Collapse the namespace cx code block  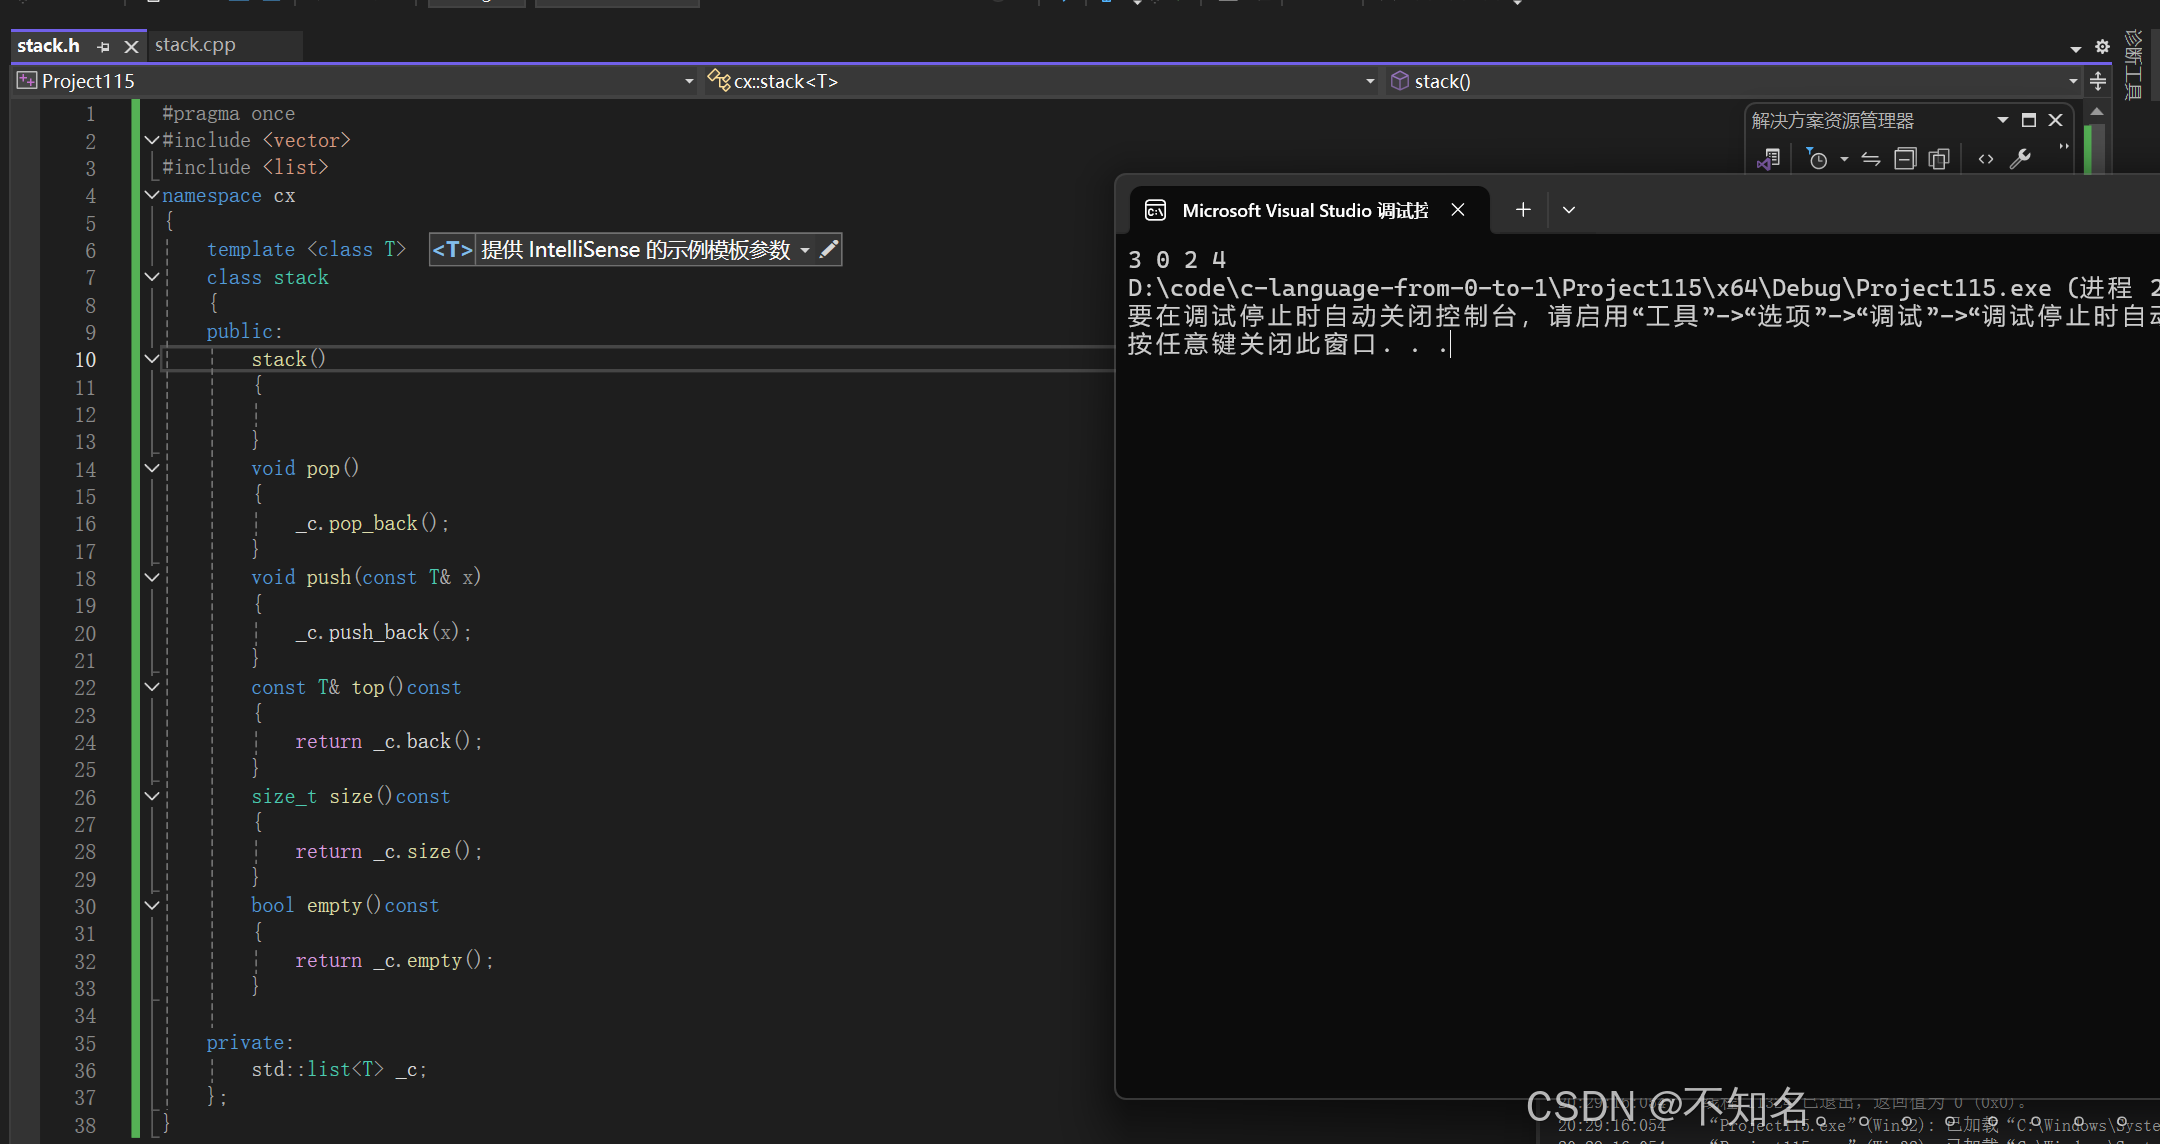coord(152,195)
